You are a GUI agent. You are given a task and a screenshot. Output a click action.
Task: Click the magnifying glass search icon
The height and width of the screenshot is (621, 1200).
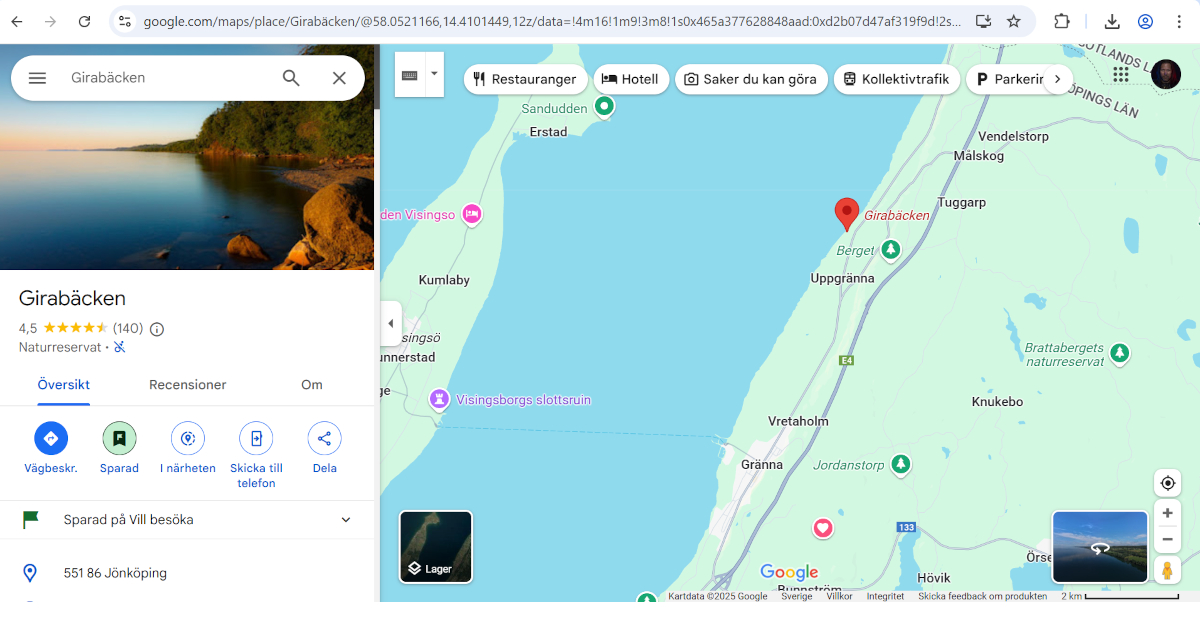pos(291,78)
